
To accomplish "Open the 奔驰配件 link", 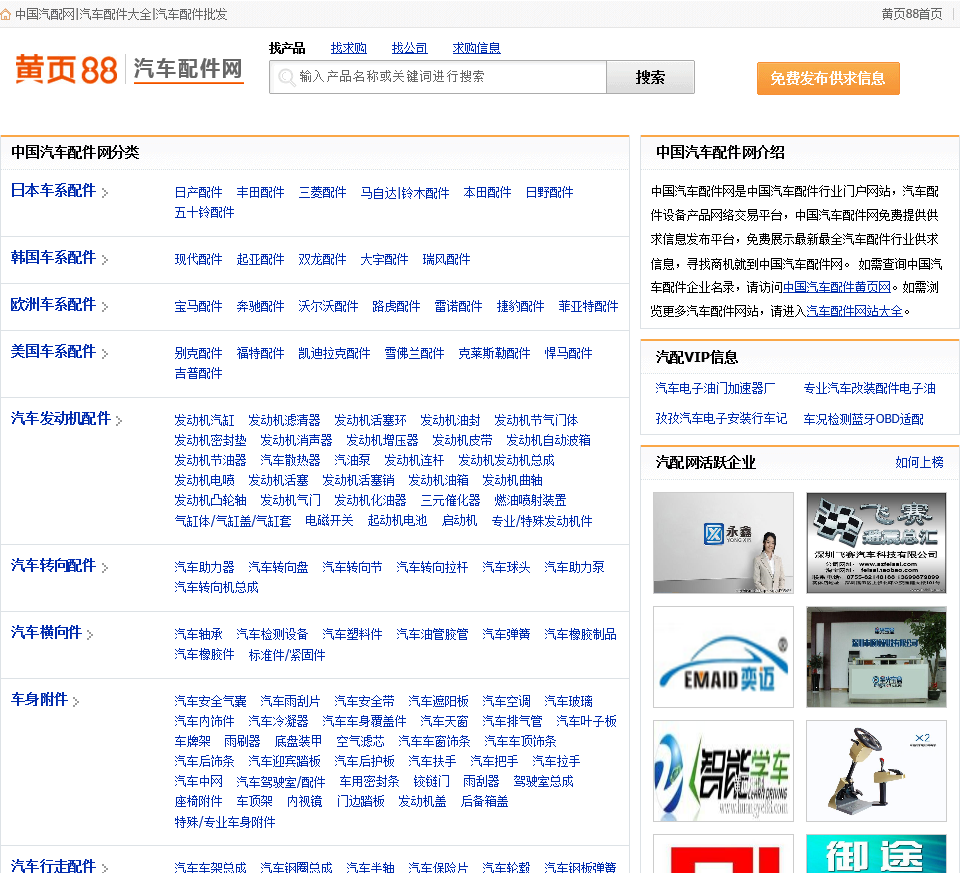I will click(x=260, y=307).
